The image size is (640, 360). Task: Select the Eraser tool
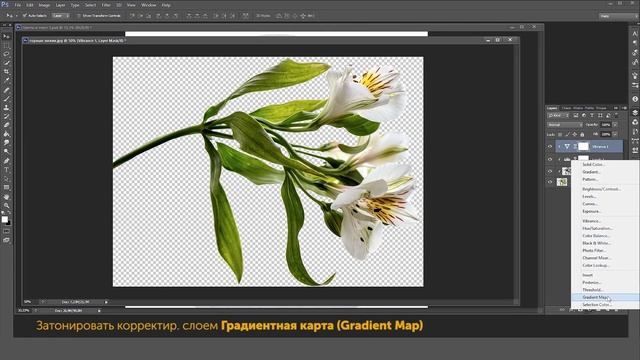[6, 125]
